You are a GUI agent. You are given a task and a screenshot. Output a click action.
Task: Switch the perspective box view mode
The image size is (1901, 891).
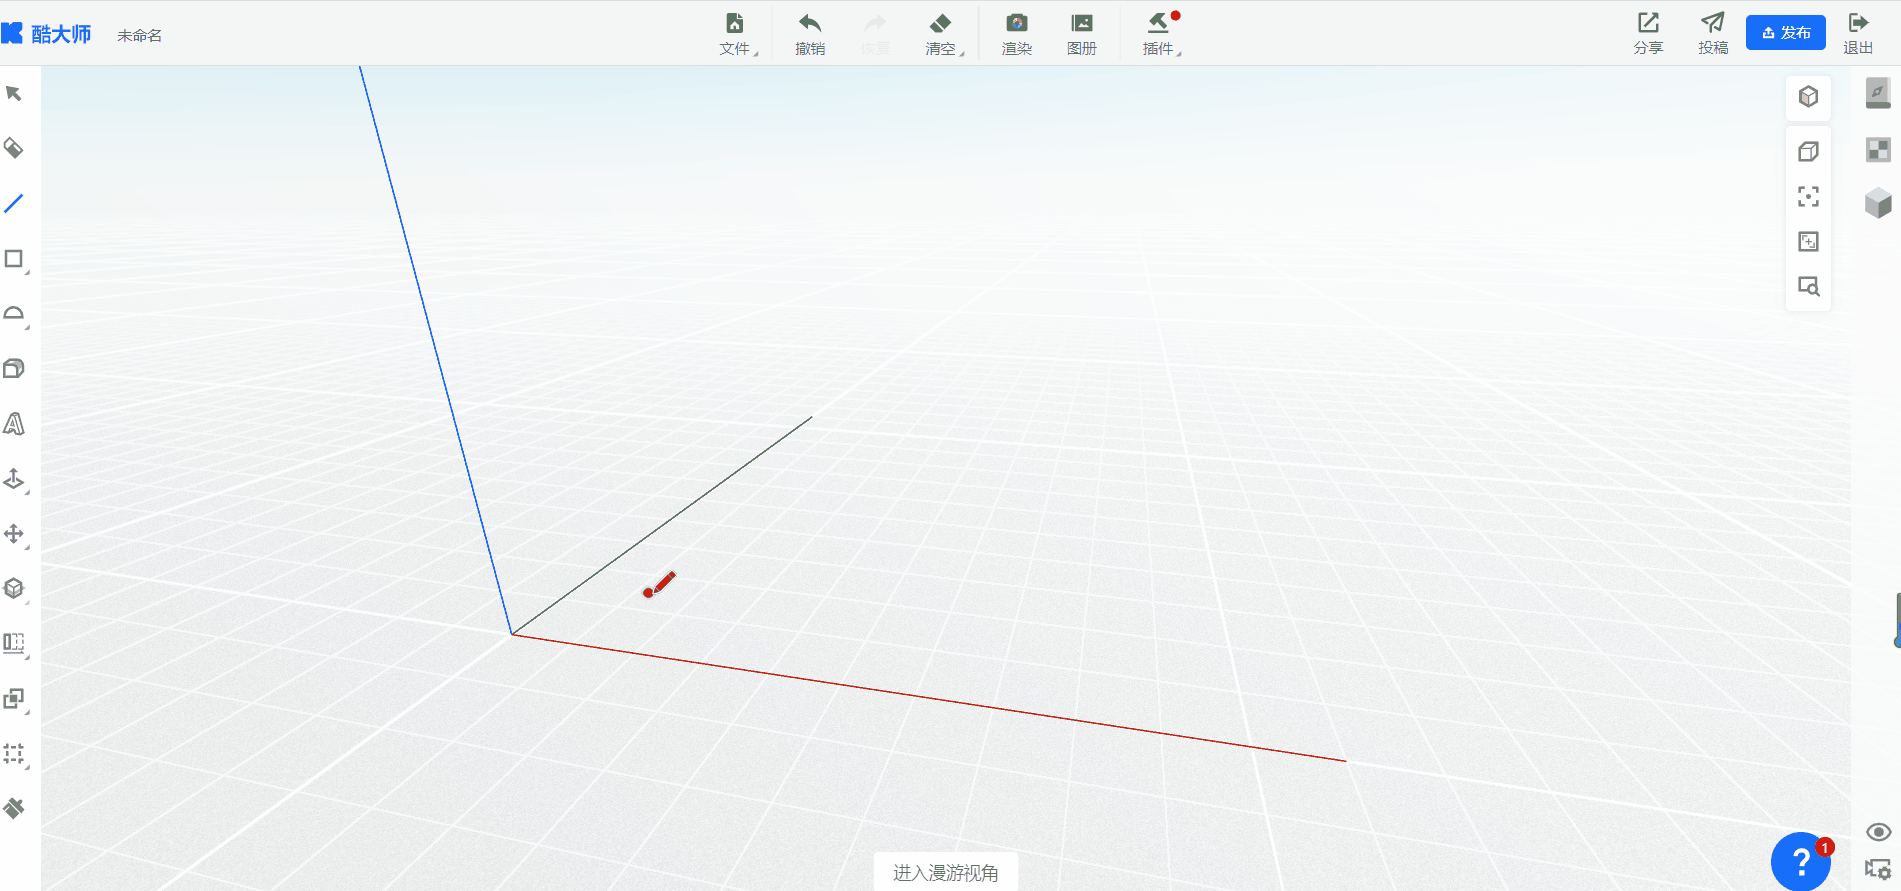tap(1808, 152)
